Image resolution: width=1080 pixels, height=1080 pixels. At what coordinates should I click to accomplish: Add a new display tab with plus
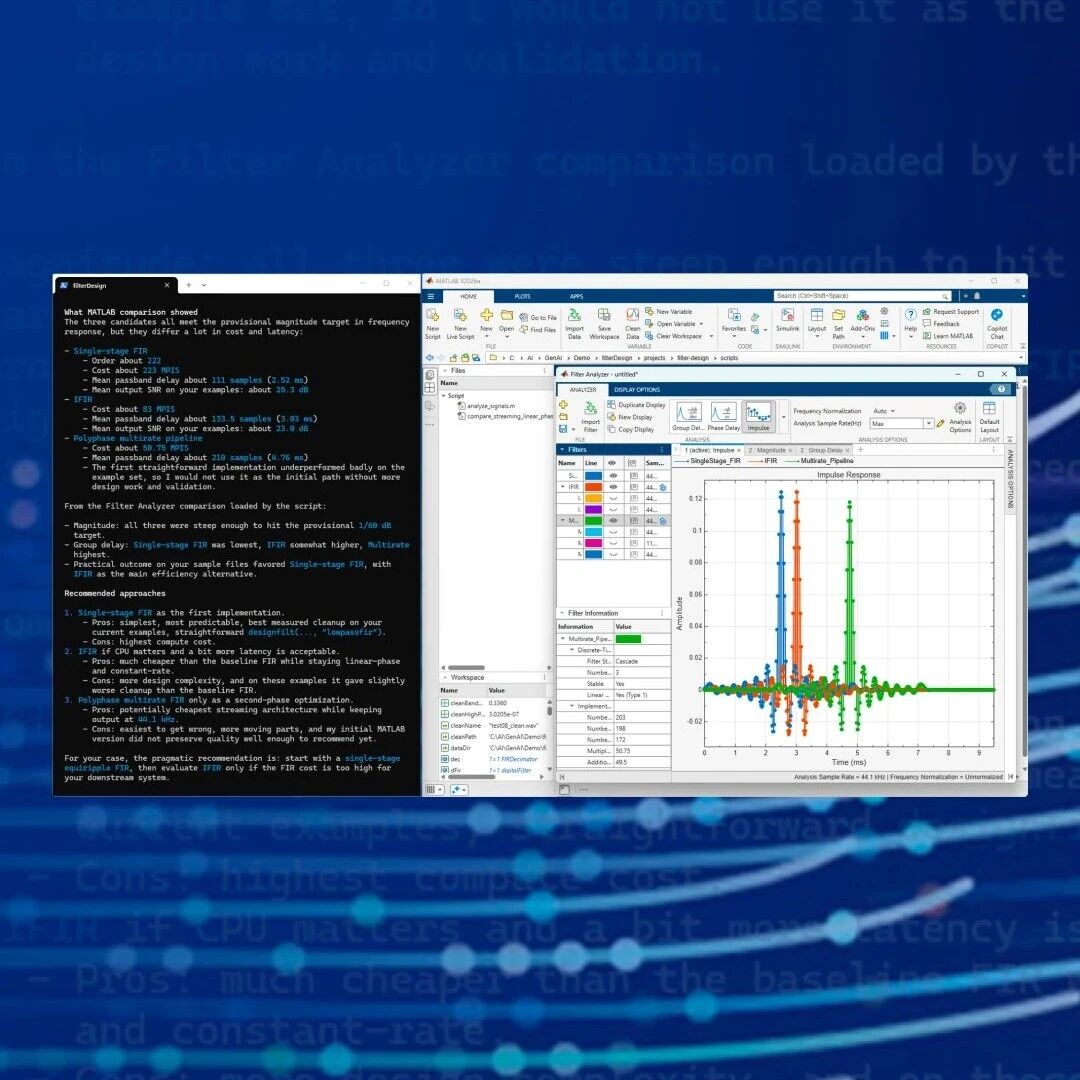point(860,450)
